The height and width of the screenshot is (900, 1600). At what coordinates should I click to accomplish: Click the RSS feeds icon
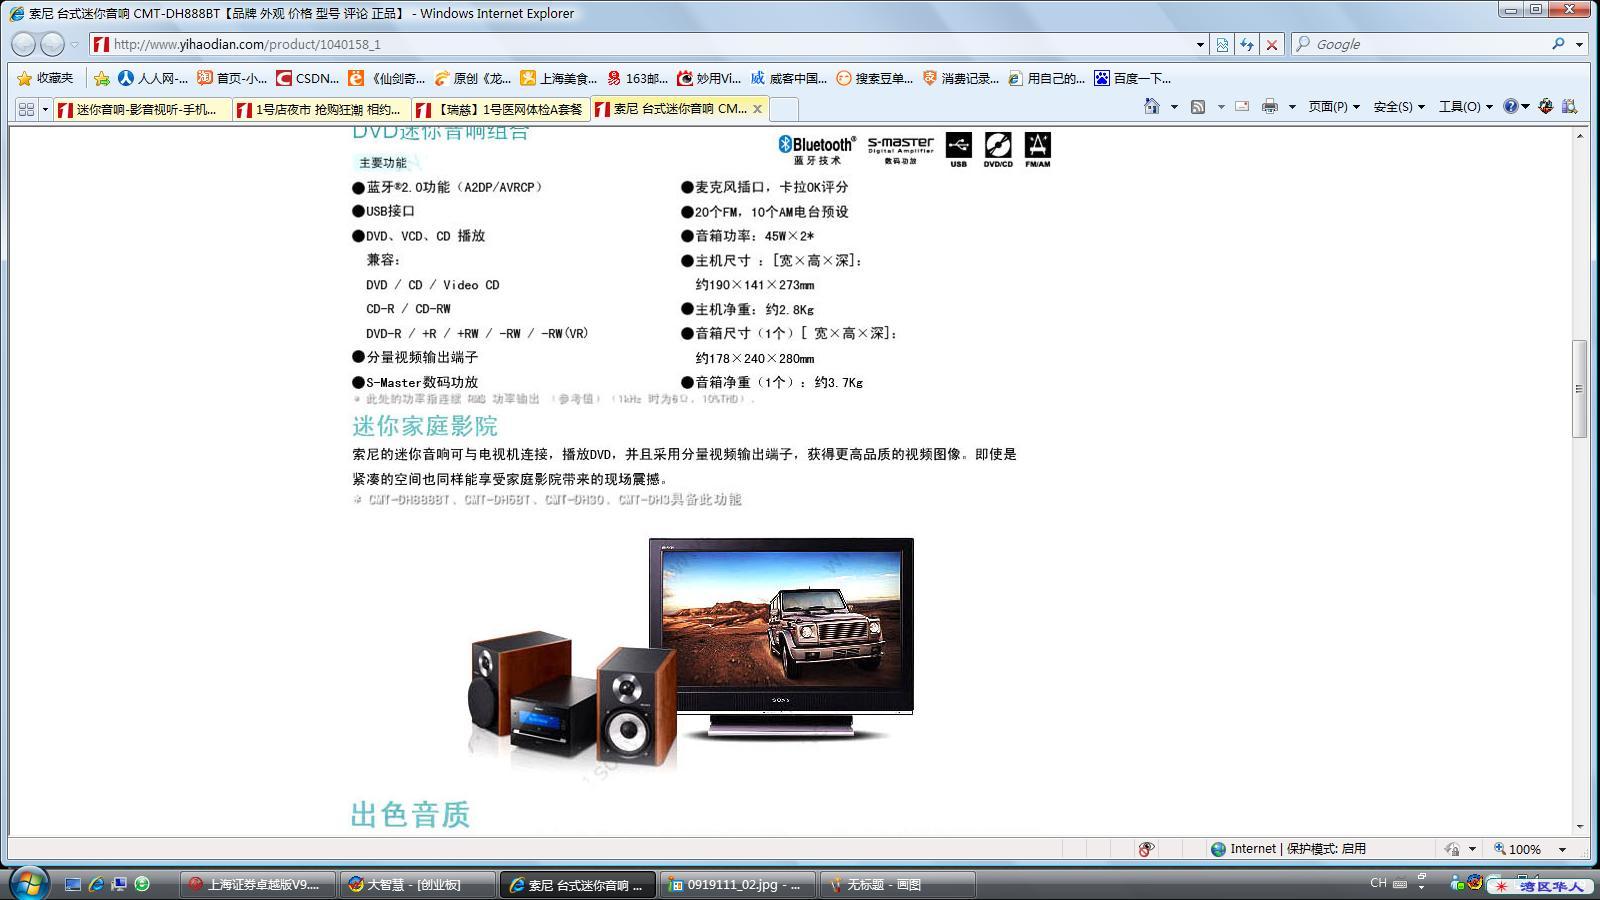tap(1198, 106)
